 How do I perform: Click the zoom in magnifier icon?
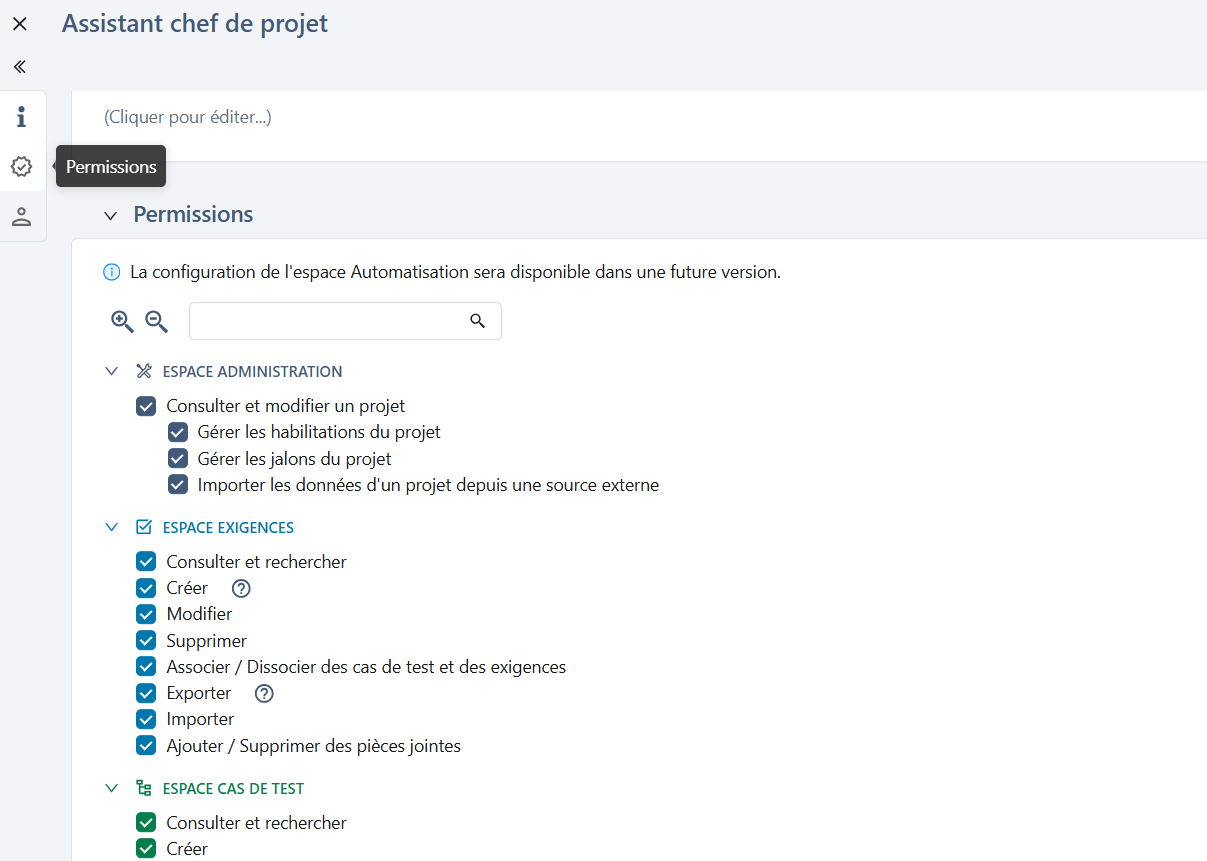(121, 321)
